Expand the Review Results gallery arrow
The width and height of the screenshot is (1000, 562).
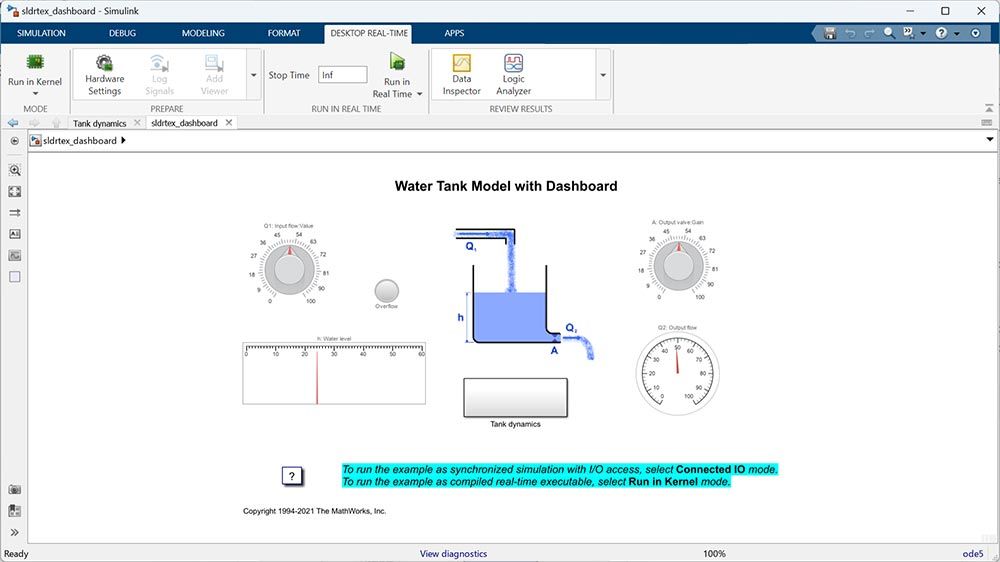[x=603, y=75]
